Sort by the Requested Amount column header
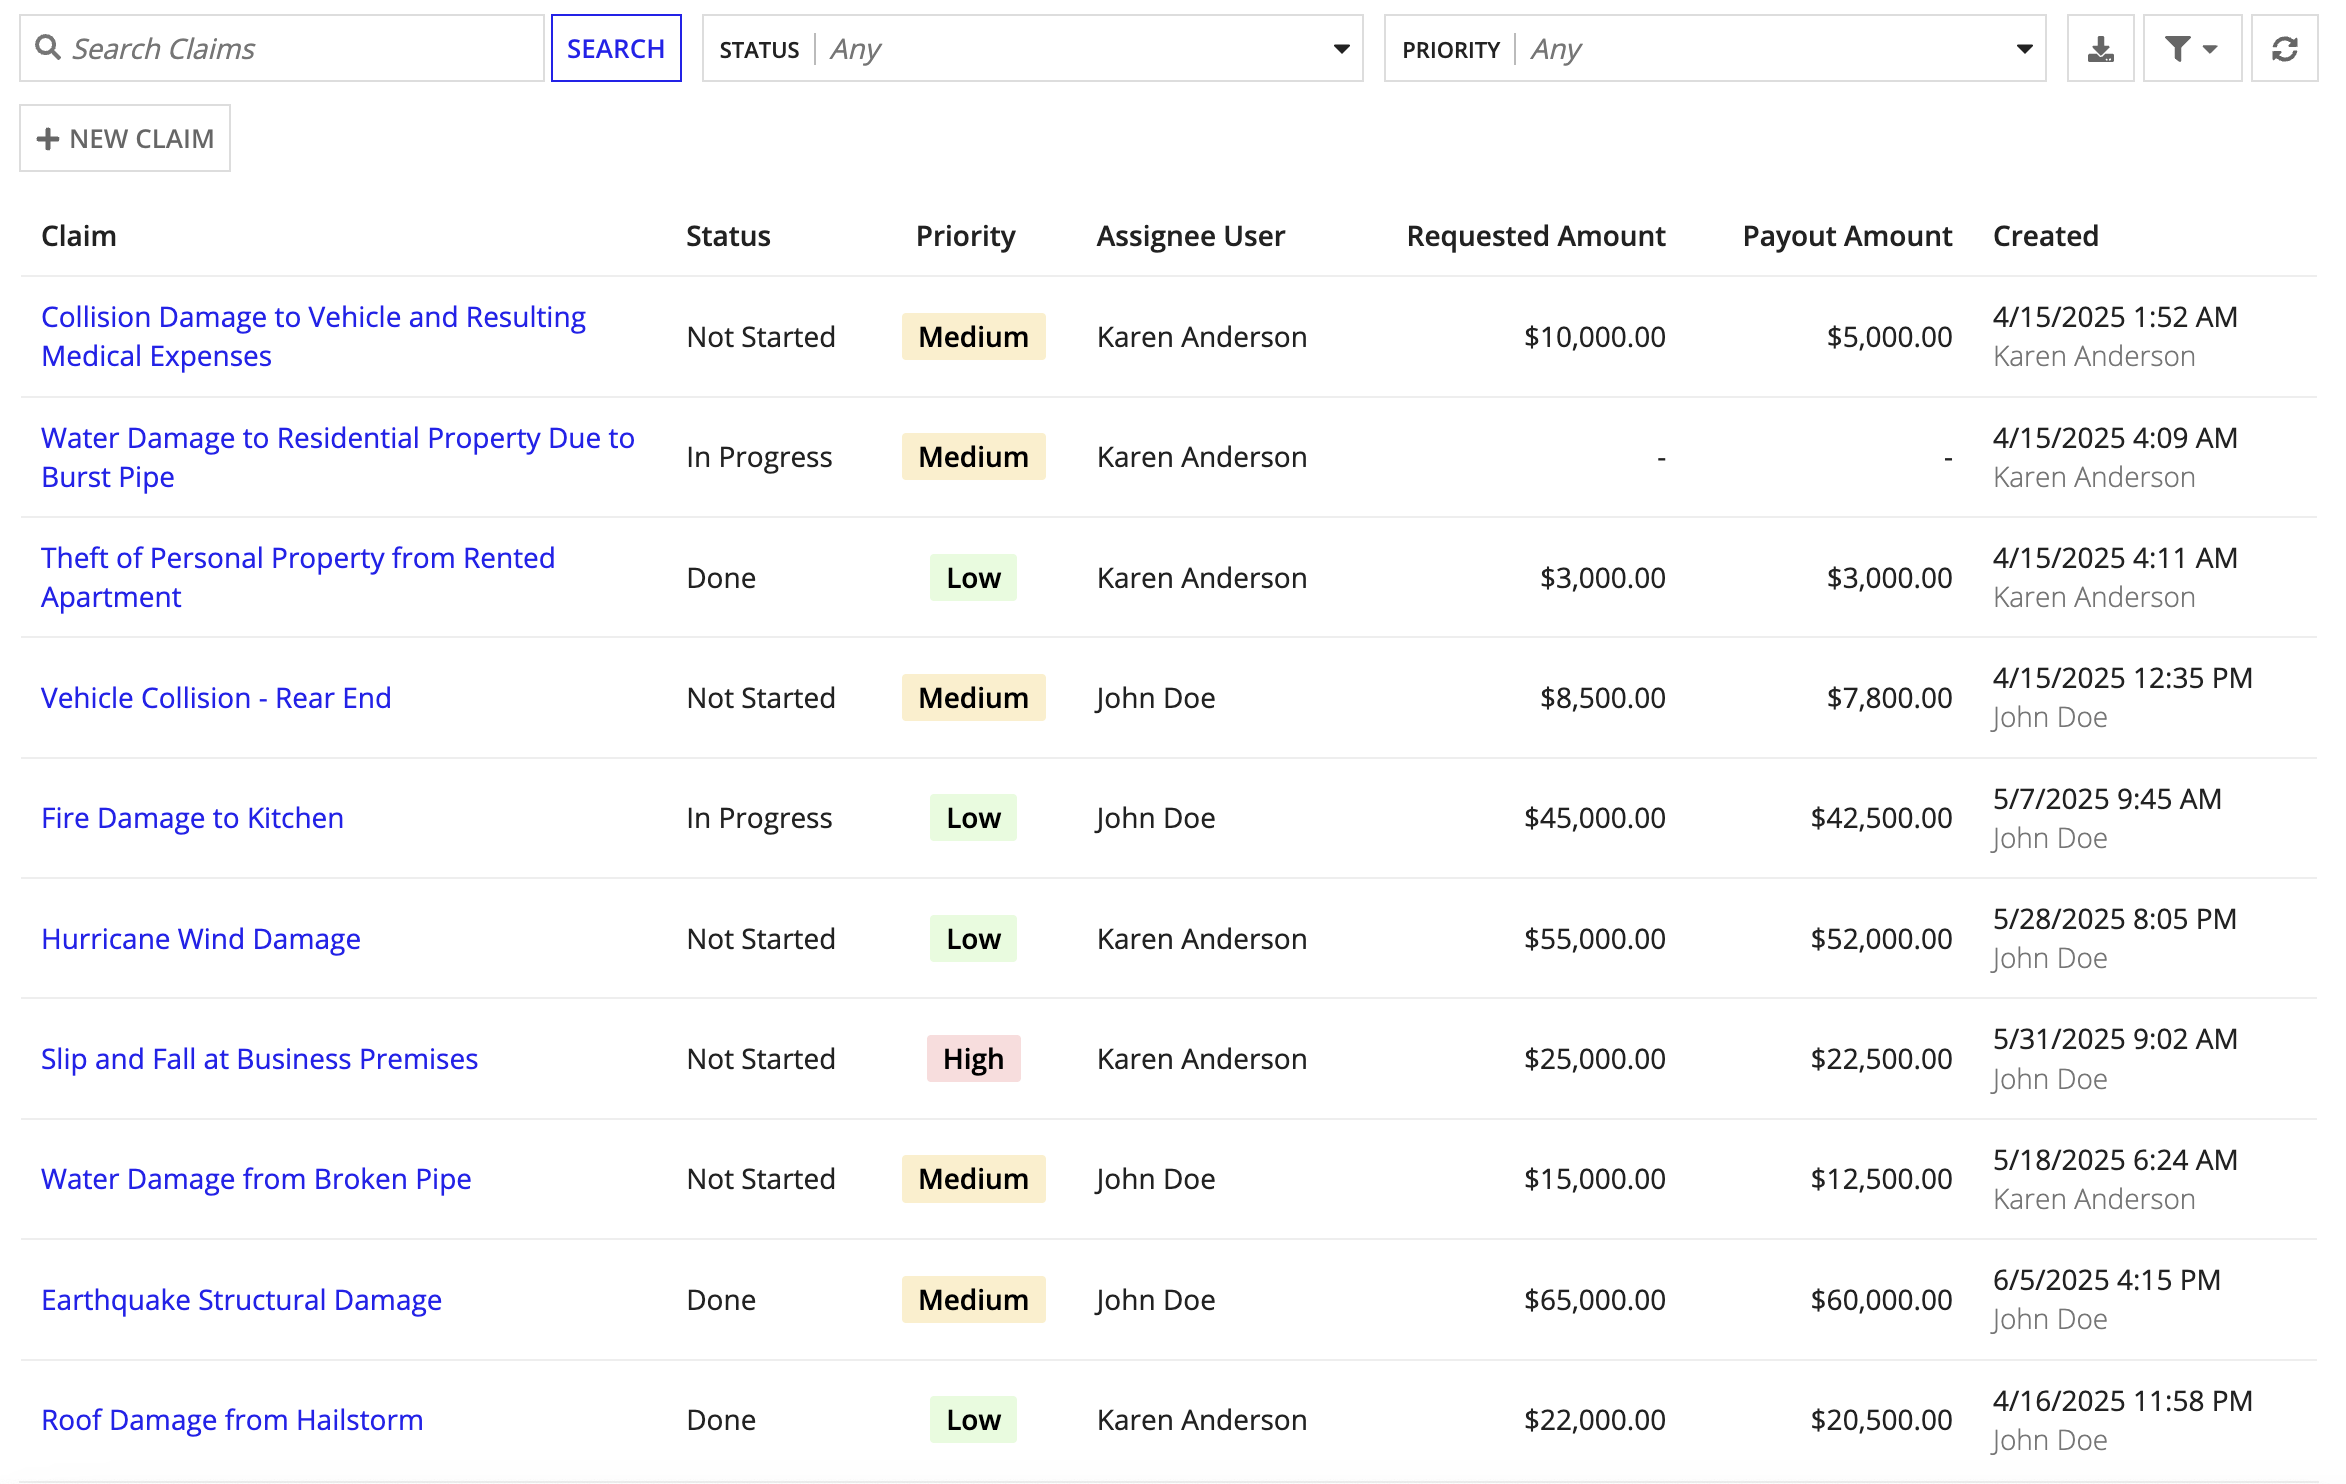The width and height of the screenshot is (2346, 1484). (x=1536, y=236)
